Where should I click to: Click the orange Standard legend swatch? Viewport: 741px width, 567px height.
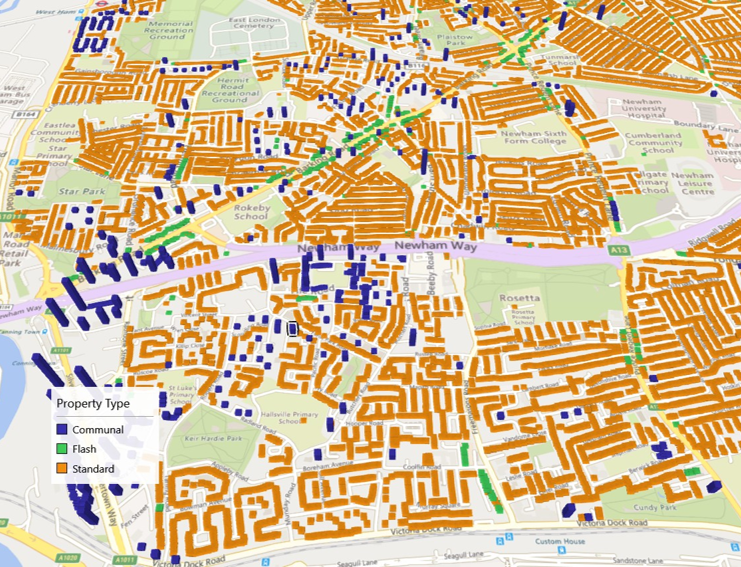point(62,469)
